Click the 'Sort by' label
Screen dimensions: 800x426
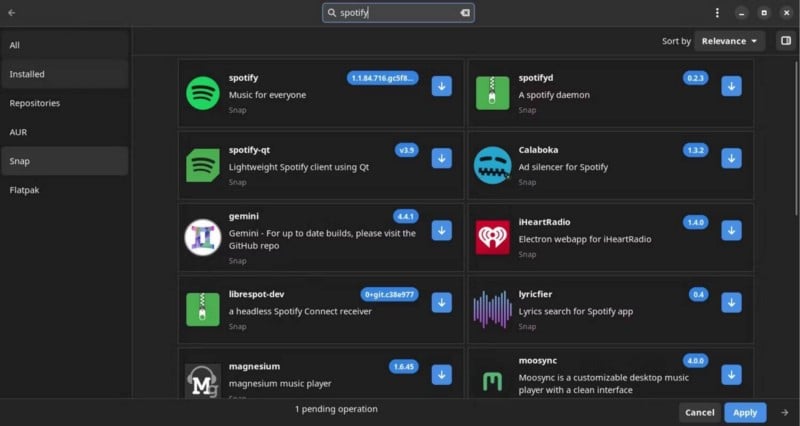[x=676, y=41]
